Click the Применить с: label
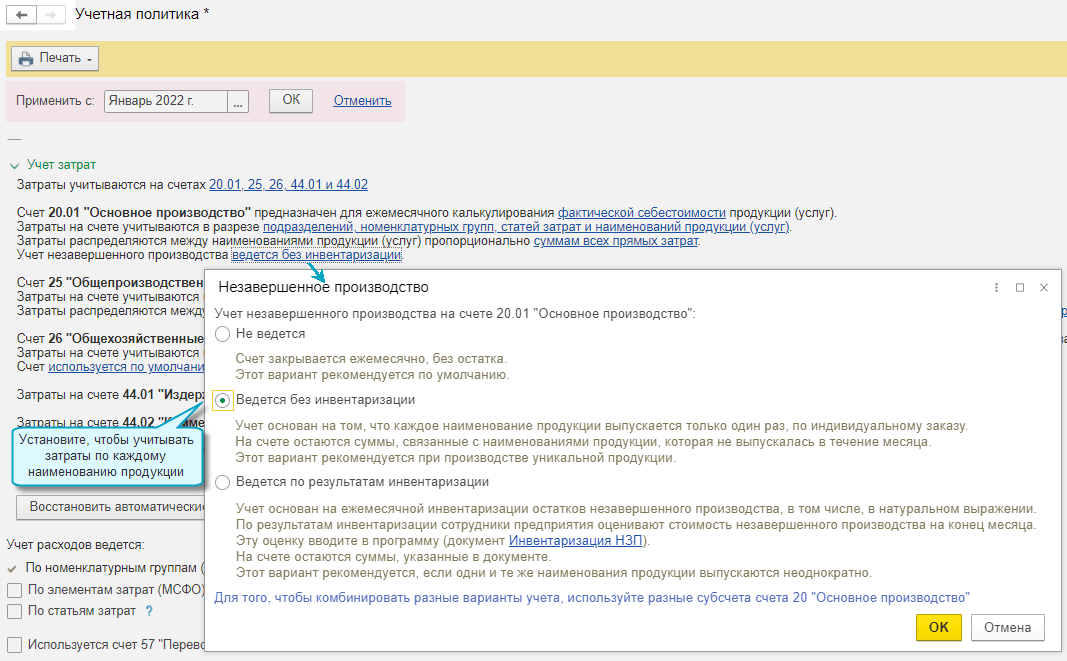Viewport: 1067px width, 661px height. (x=55, y=101)
